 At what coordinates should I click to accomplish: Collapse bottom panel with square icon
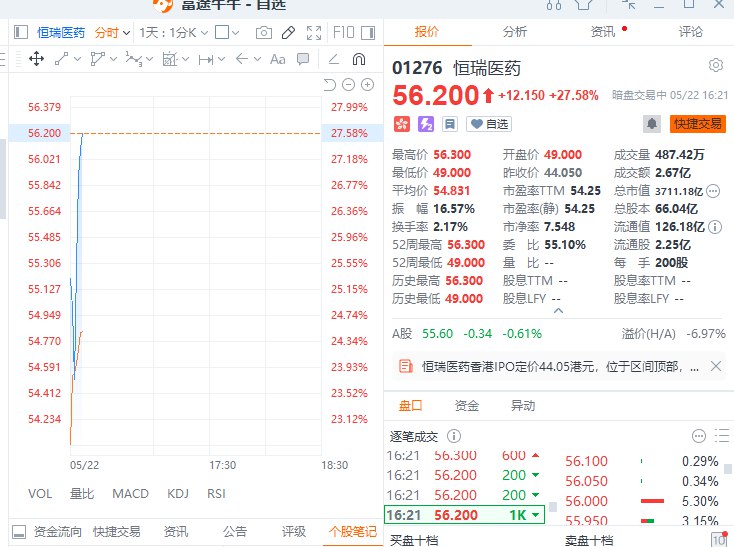[x=19, y=532]
